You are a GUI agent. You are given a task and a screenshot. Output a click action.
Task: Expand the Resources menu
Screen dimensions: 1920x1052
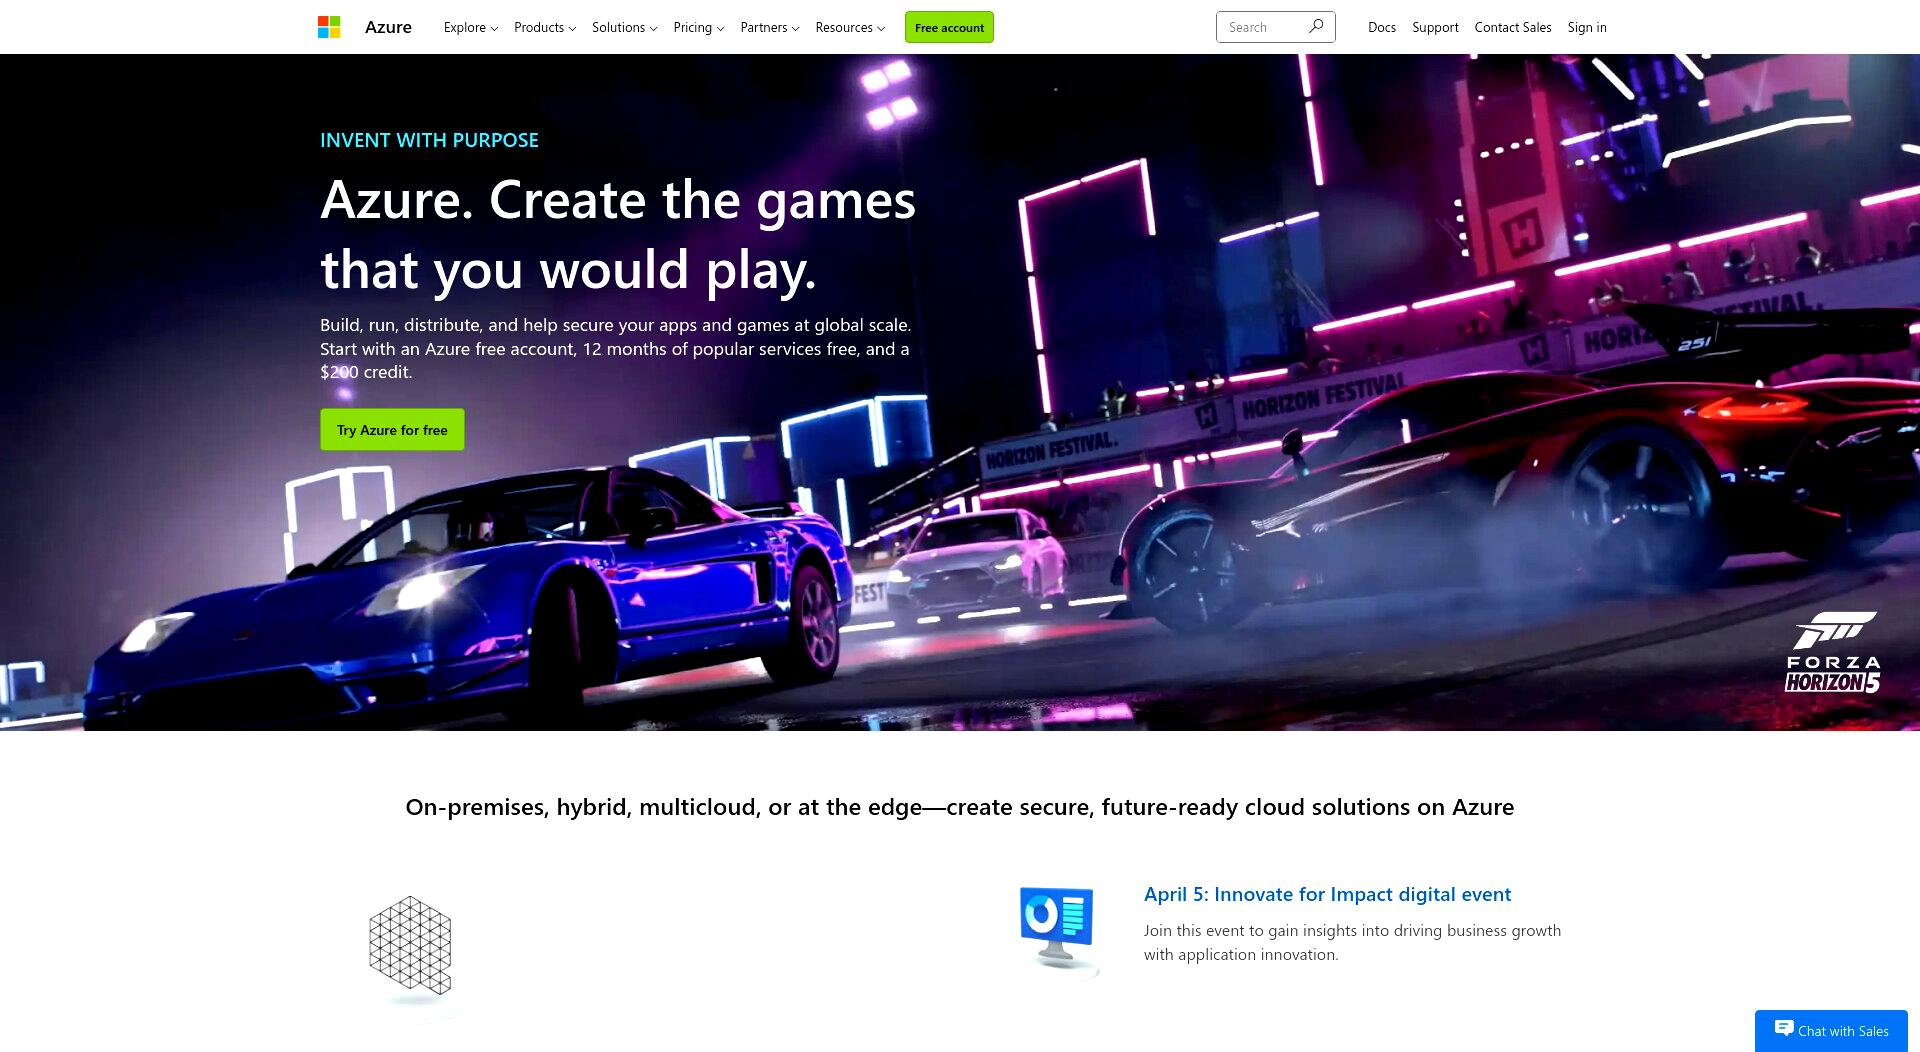pos(850,27)
